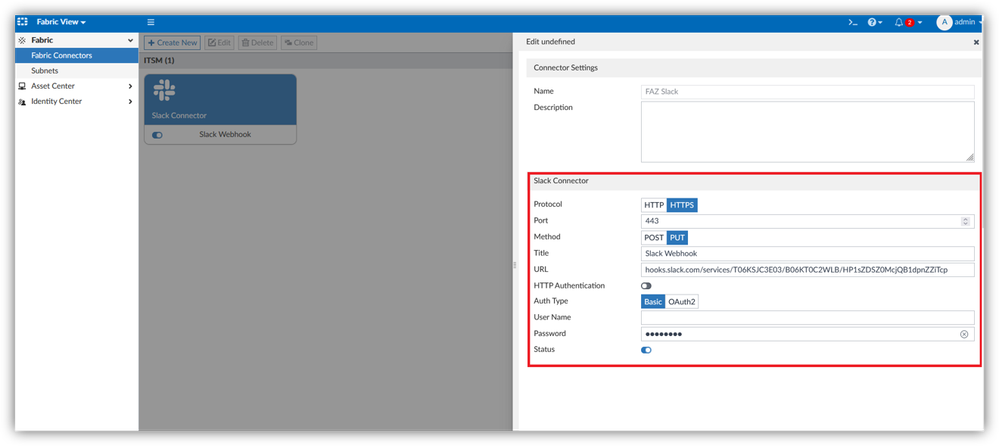Click the Identity Center users icon
The height and width of the screenshot is (446, 999).
click(22, 101)
